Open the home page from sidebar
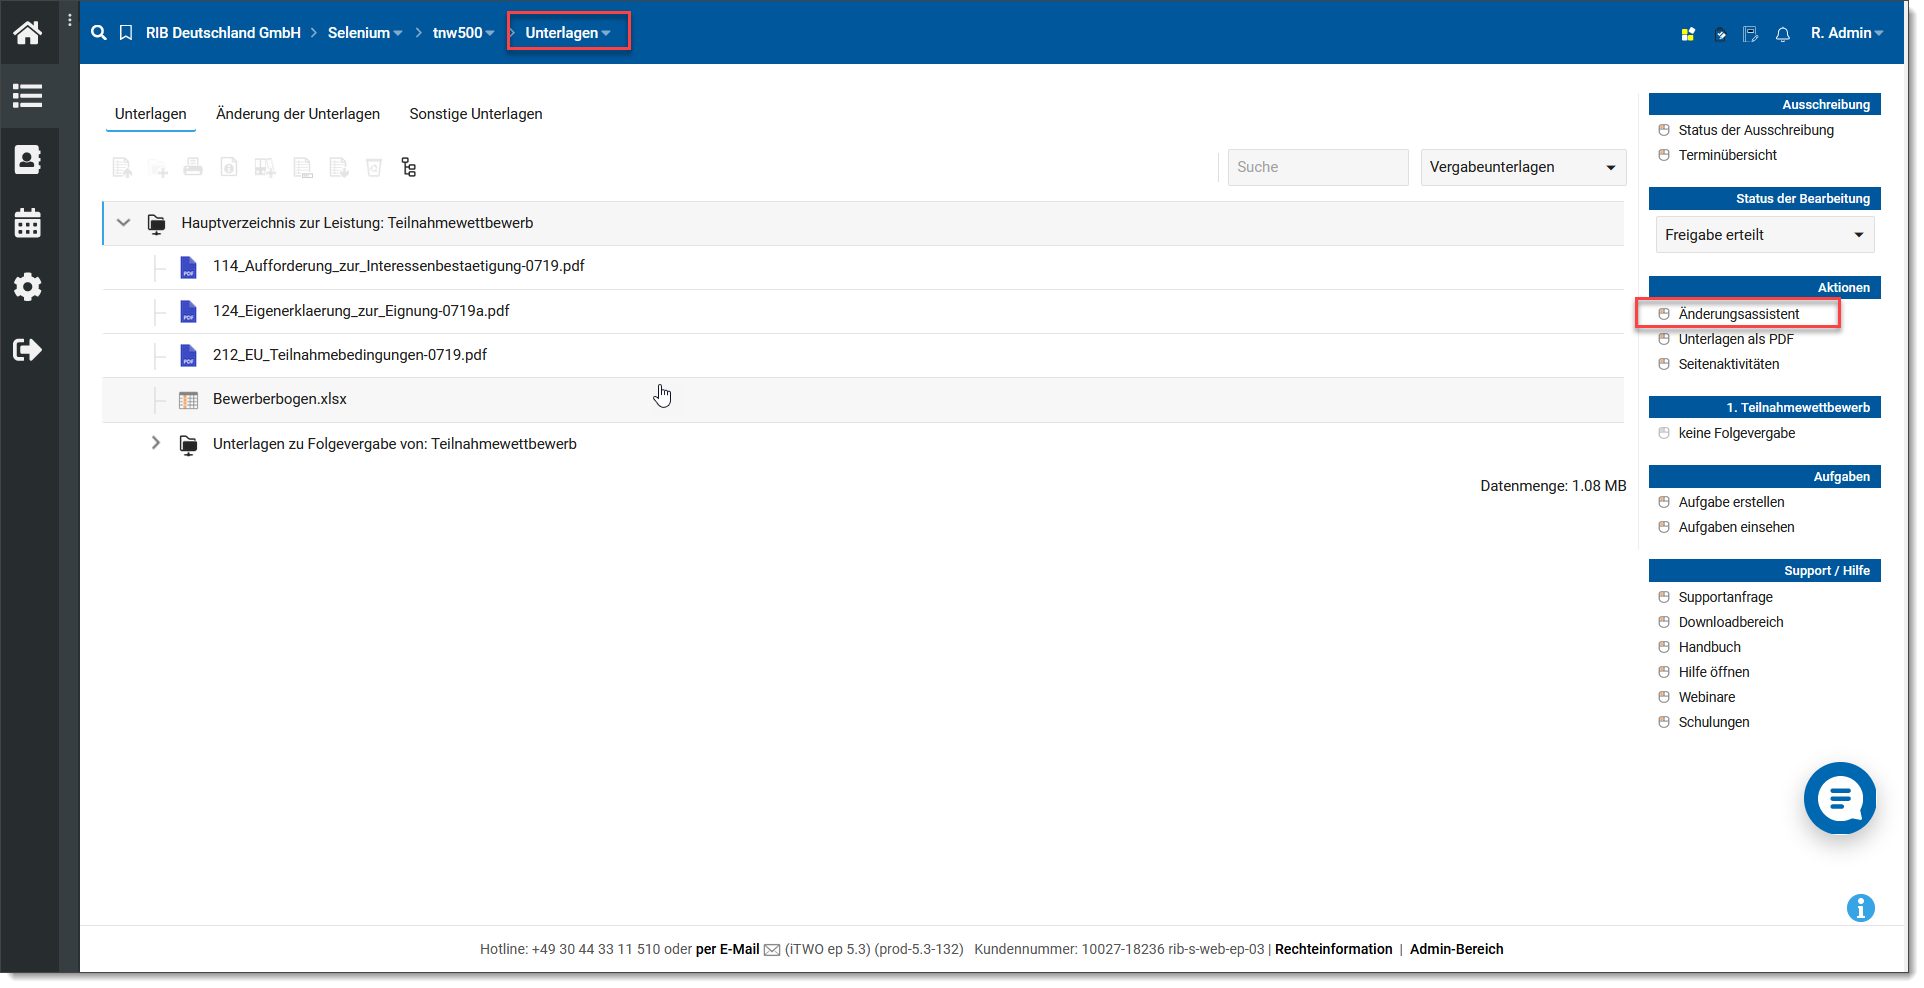 (28, 33)
